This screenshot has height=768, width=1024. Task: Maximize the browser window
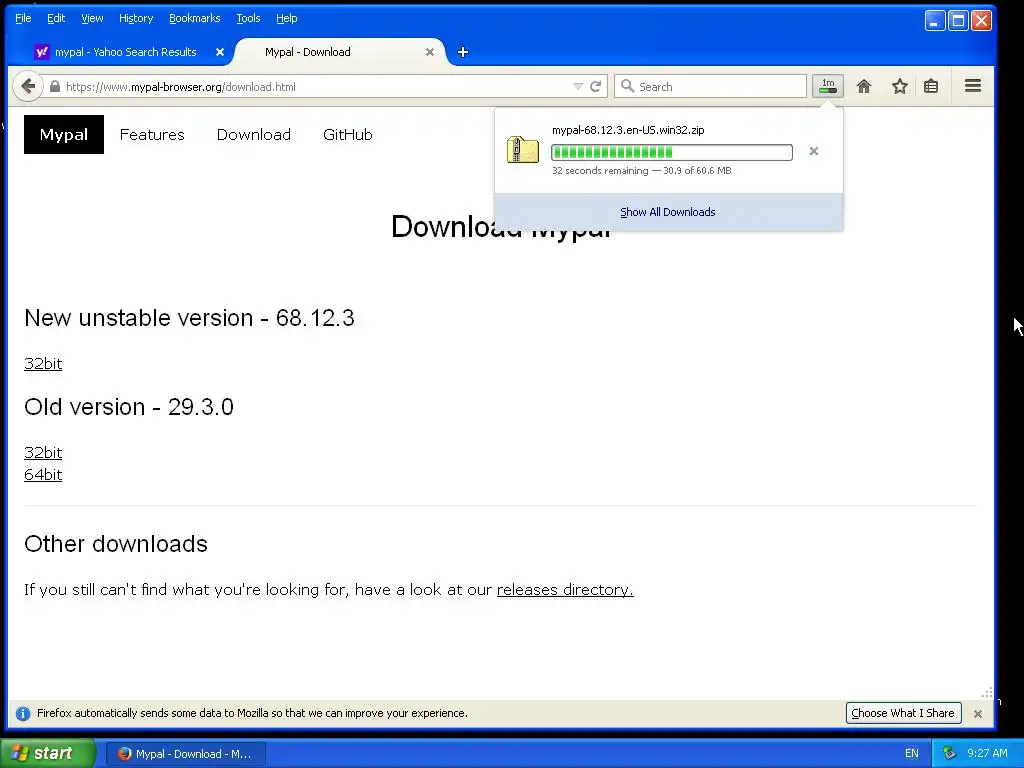pos(958,21)
